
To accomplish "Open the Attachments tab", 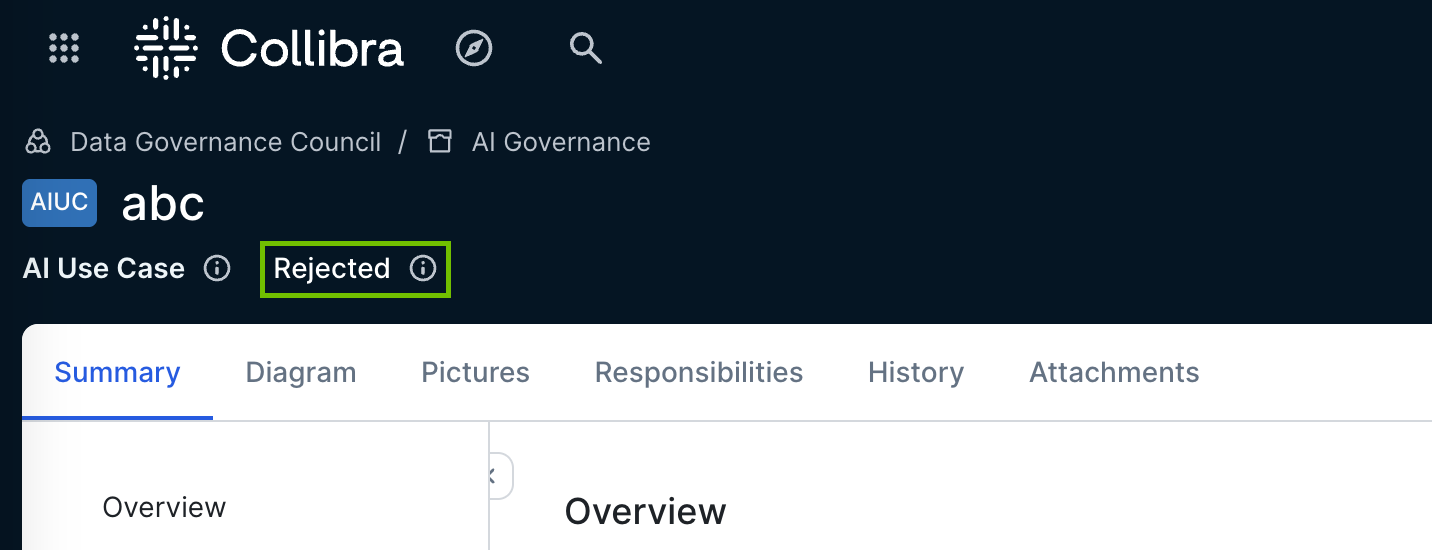I will click(x=1114, y=373).
